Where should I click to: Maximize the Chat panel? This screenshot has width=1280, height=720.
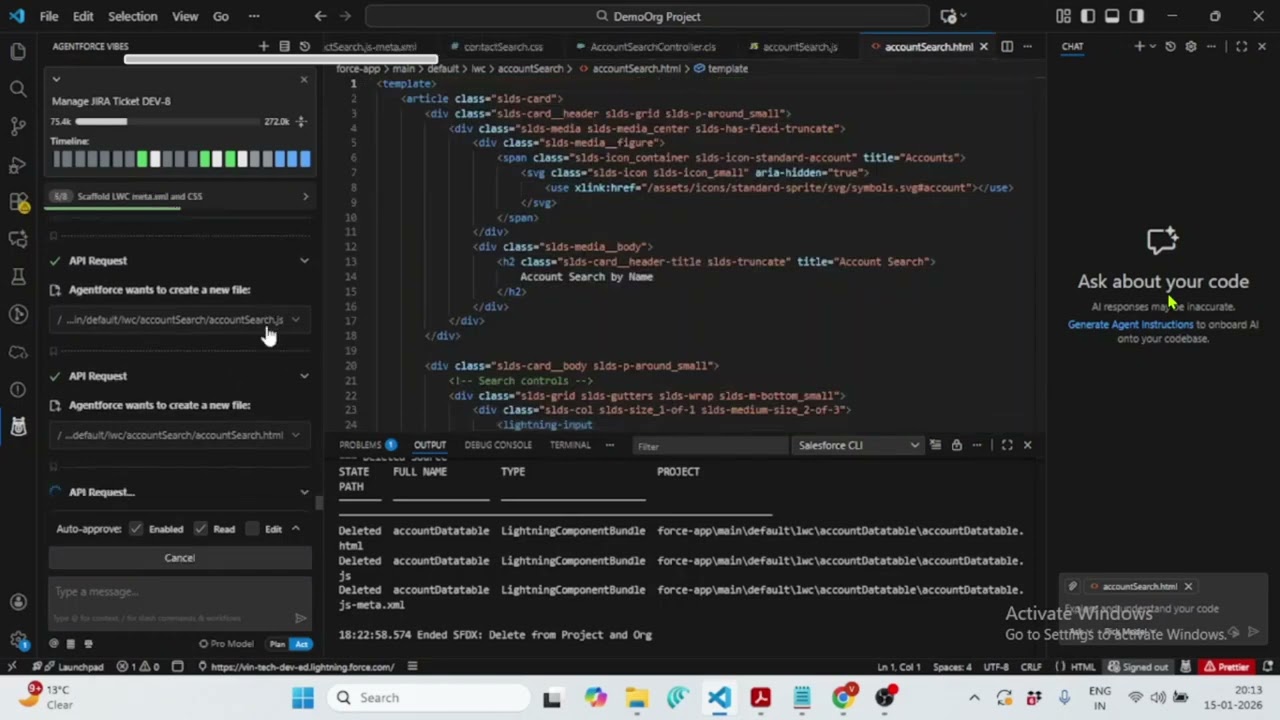(x=1241, y=46)
